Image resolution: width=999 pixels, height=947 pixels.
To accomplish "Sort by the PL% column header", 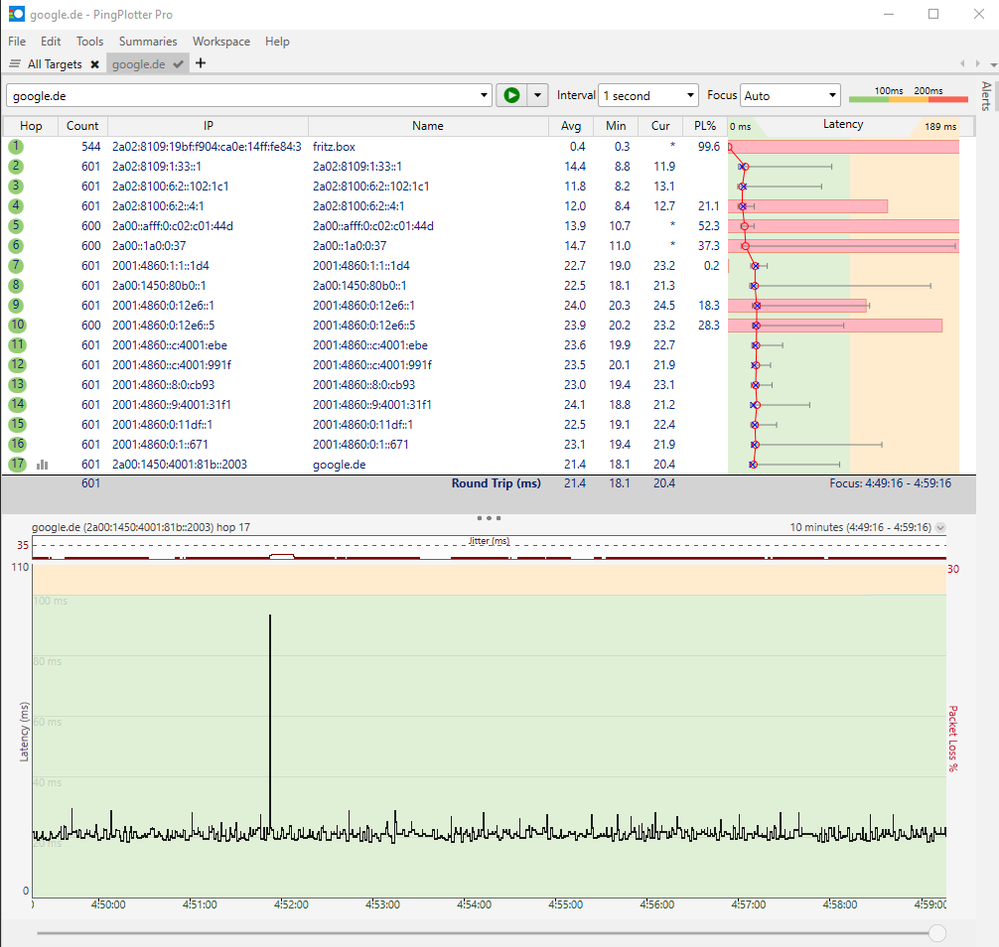I will click(x=705, y=126).
